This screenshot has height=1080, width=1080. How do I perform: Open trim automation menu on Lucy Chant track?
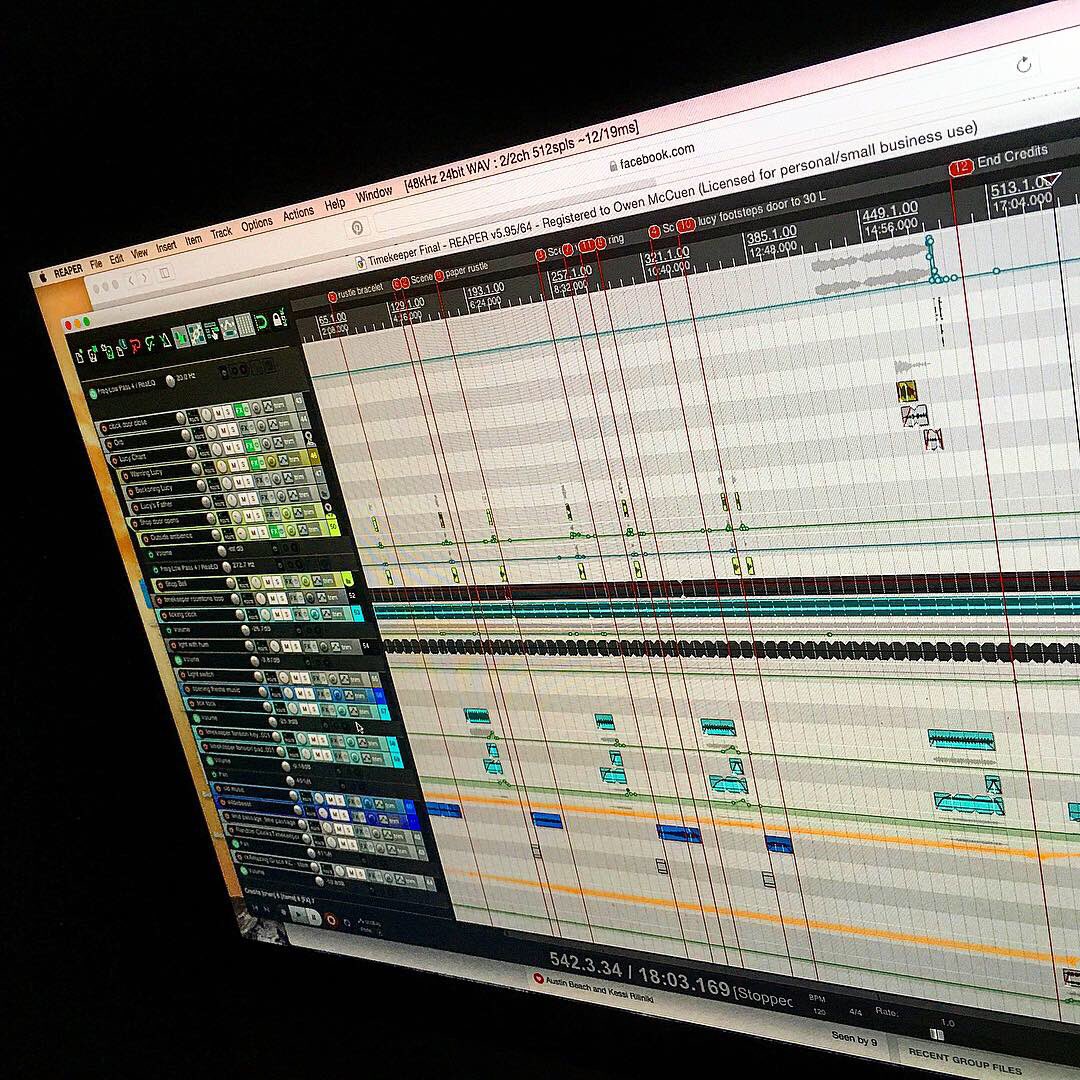tap(289, 441)
